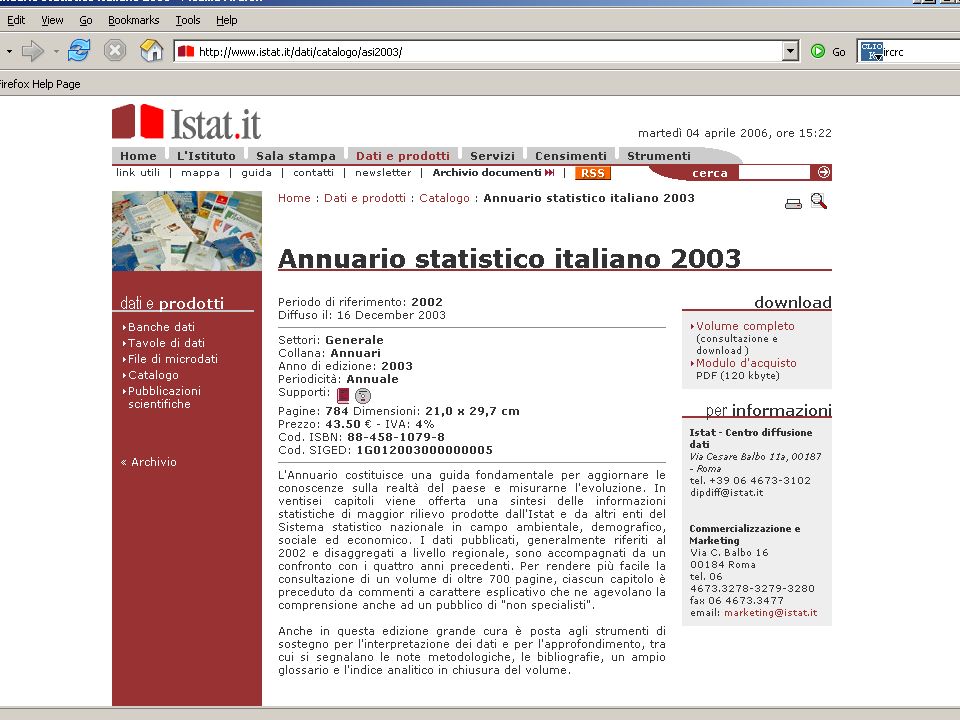The width and height of the screenshot is (960, 720).
Task: Click the dipdiff@istat.it email text
Action: (x=727, y=492)
